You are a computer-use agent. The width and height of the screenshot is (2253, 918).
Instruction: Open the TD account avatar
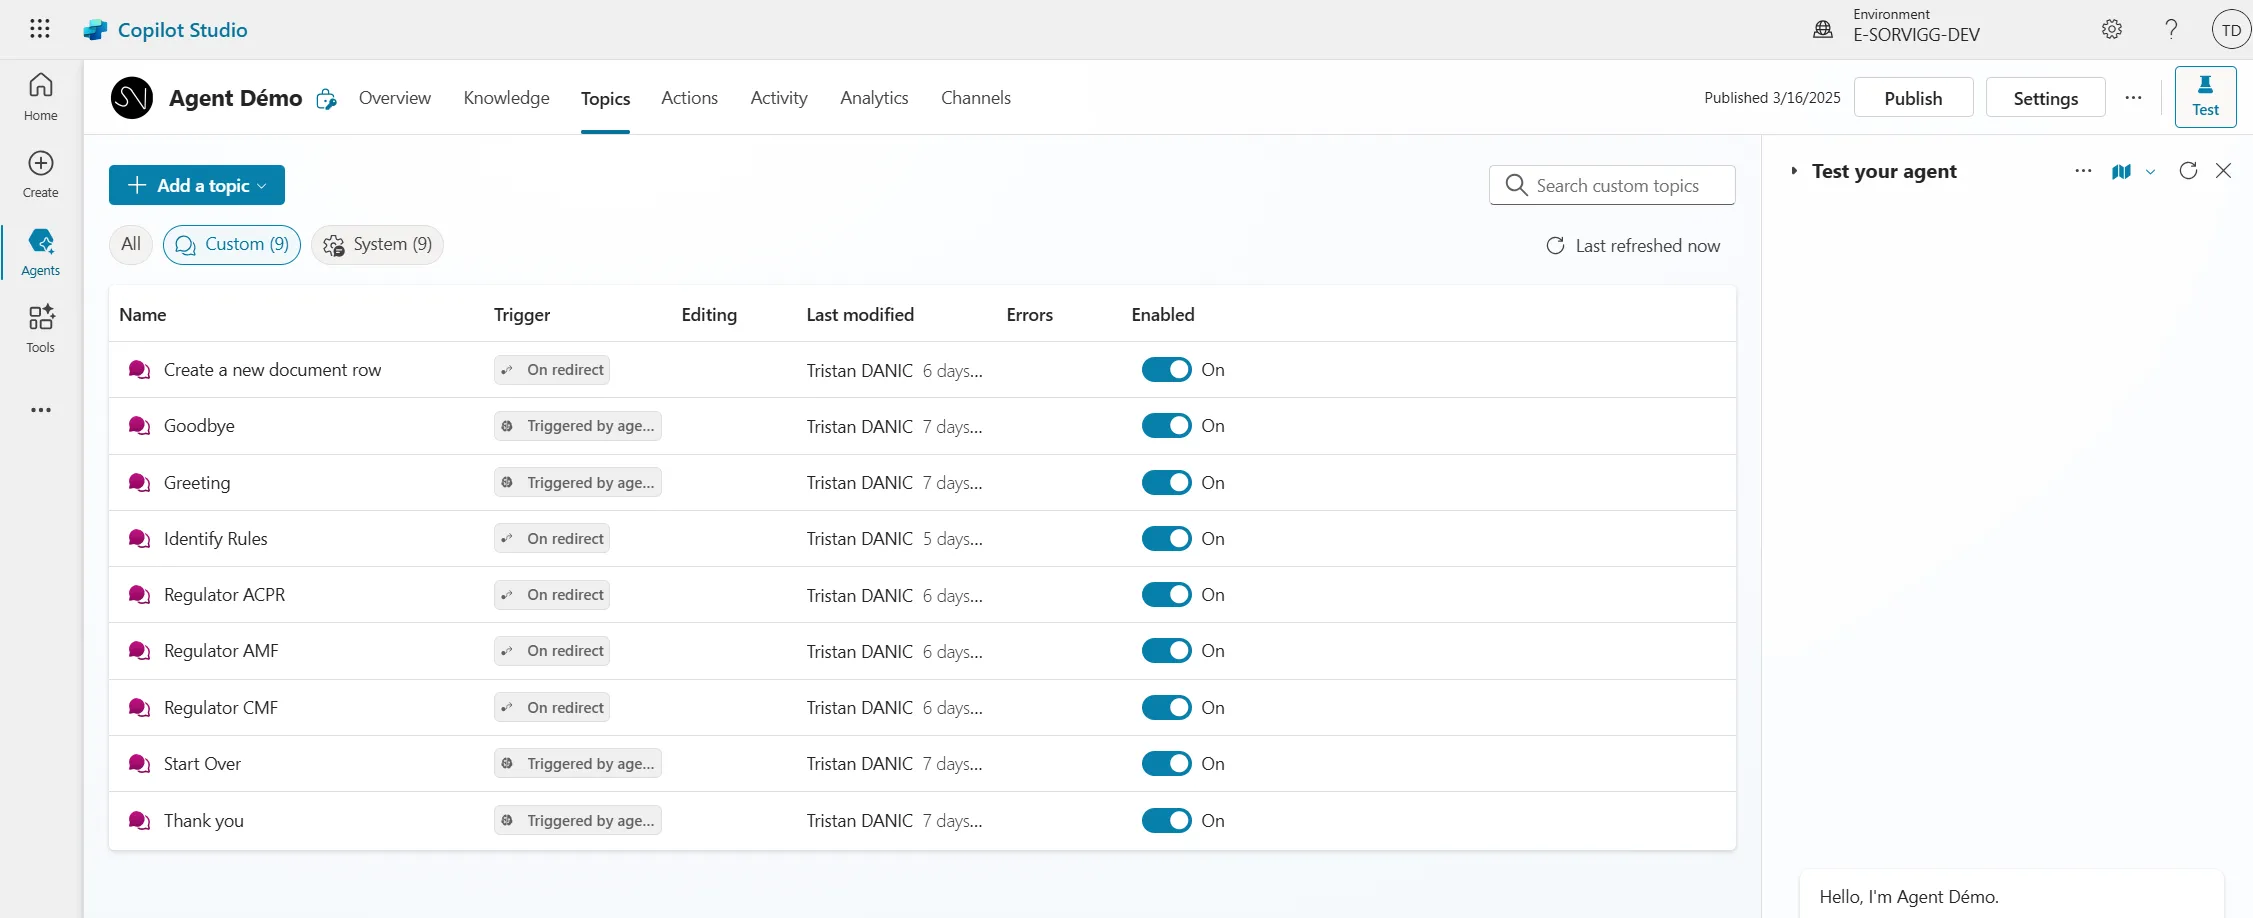coord(2231,30)
